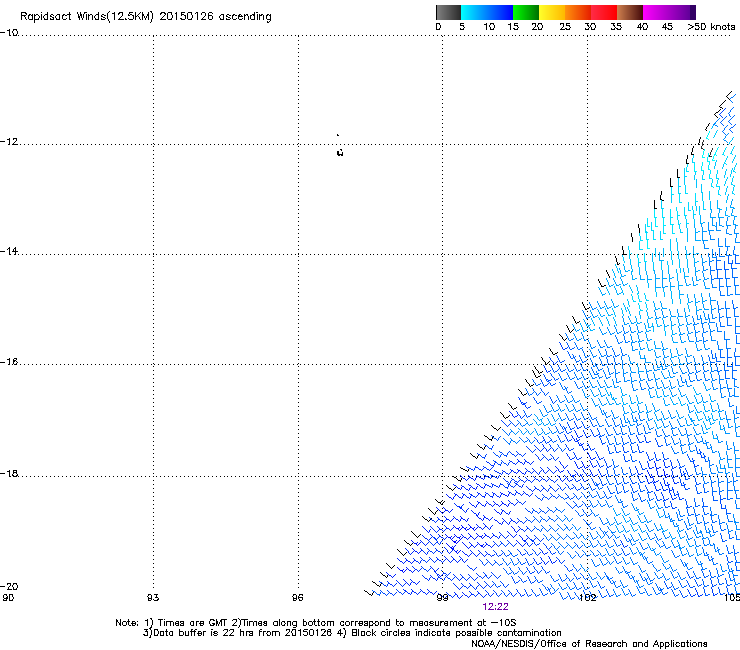The image size is (740, 650).
Task: Click the latitude label '-18'
Action: click(x=9, y=473)
